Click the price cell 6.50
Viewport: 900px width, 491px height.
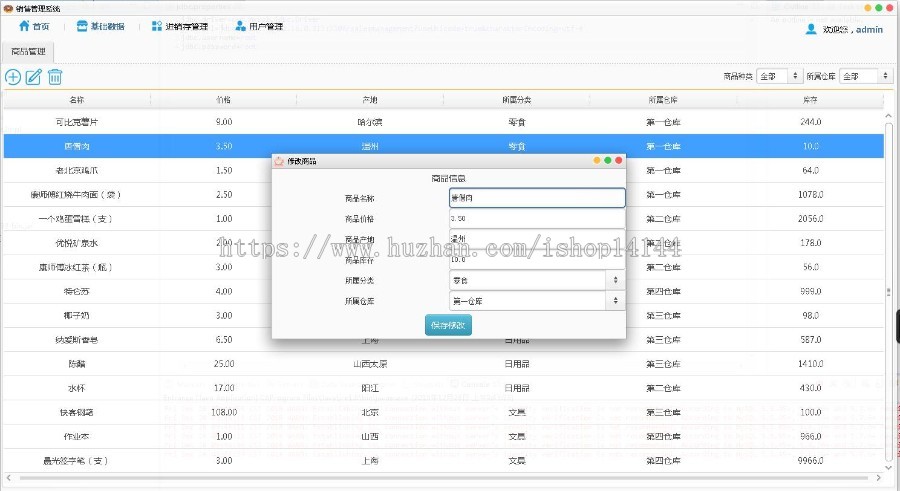(x=224, y=339)
